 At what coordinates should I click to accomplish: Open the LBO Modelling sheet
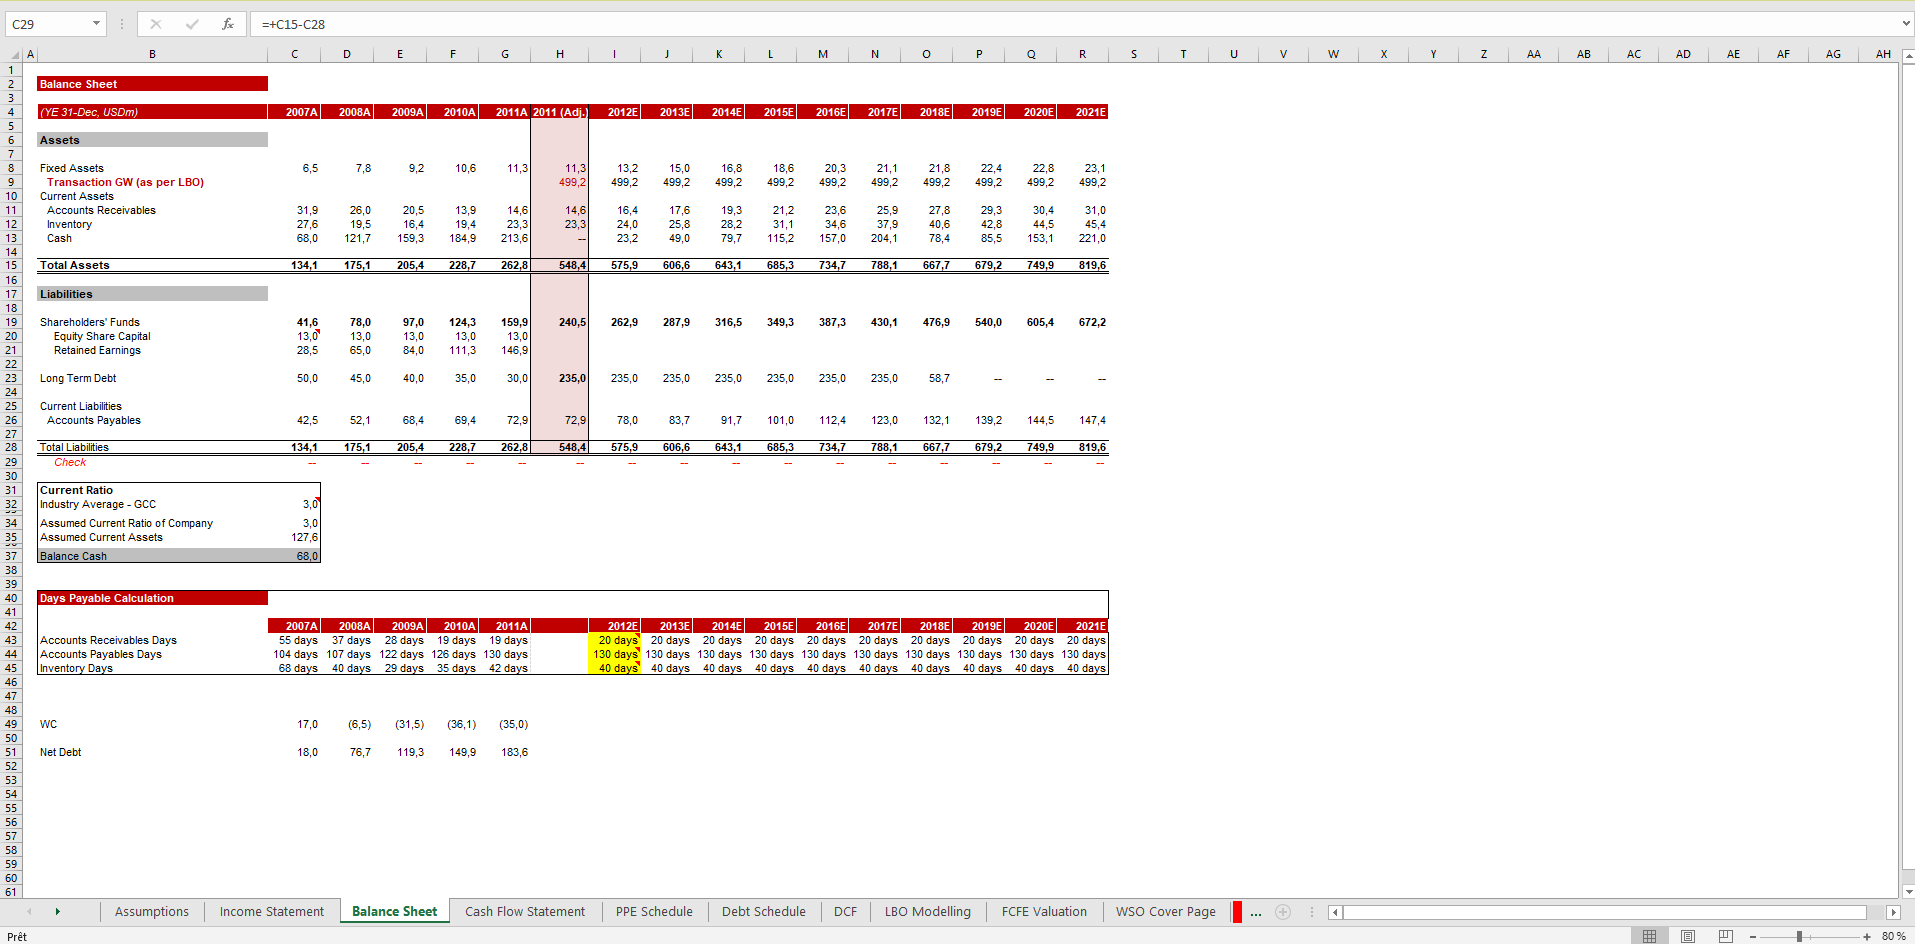pyautogui.click(x=927, y=912)
